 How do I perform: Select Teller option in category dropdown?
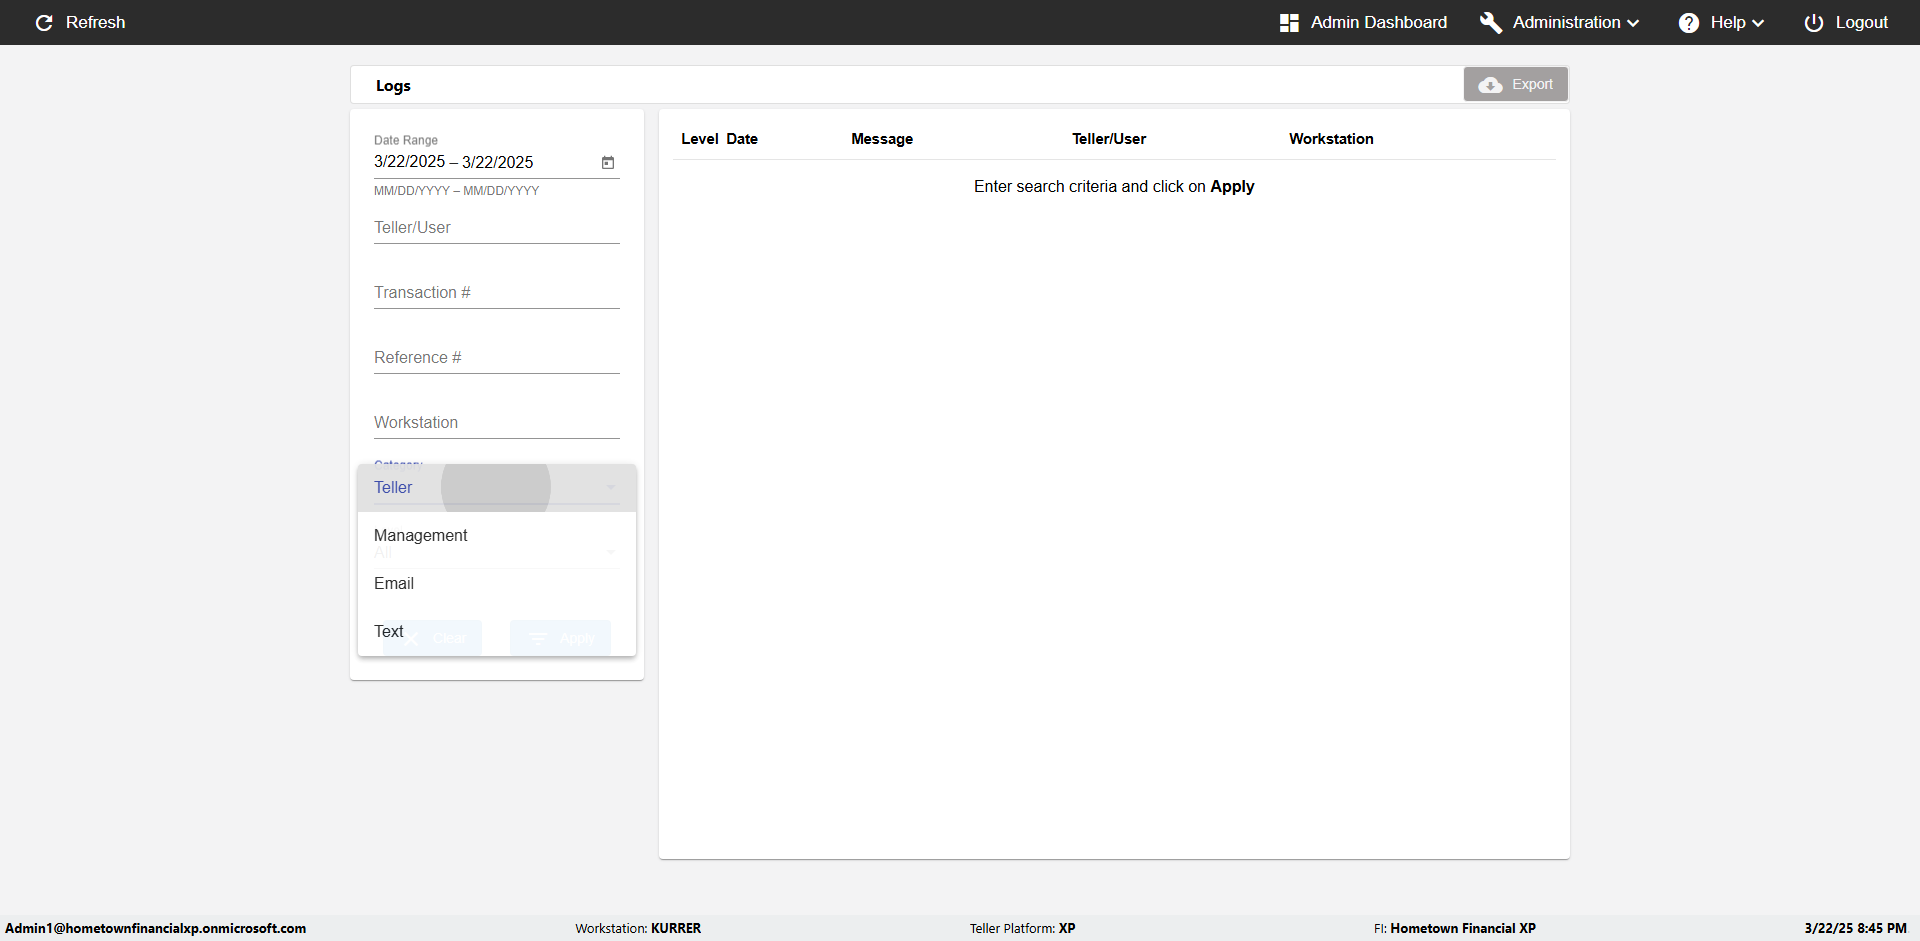[x=497, y=488]
